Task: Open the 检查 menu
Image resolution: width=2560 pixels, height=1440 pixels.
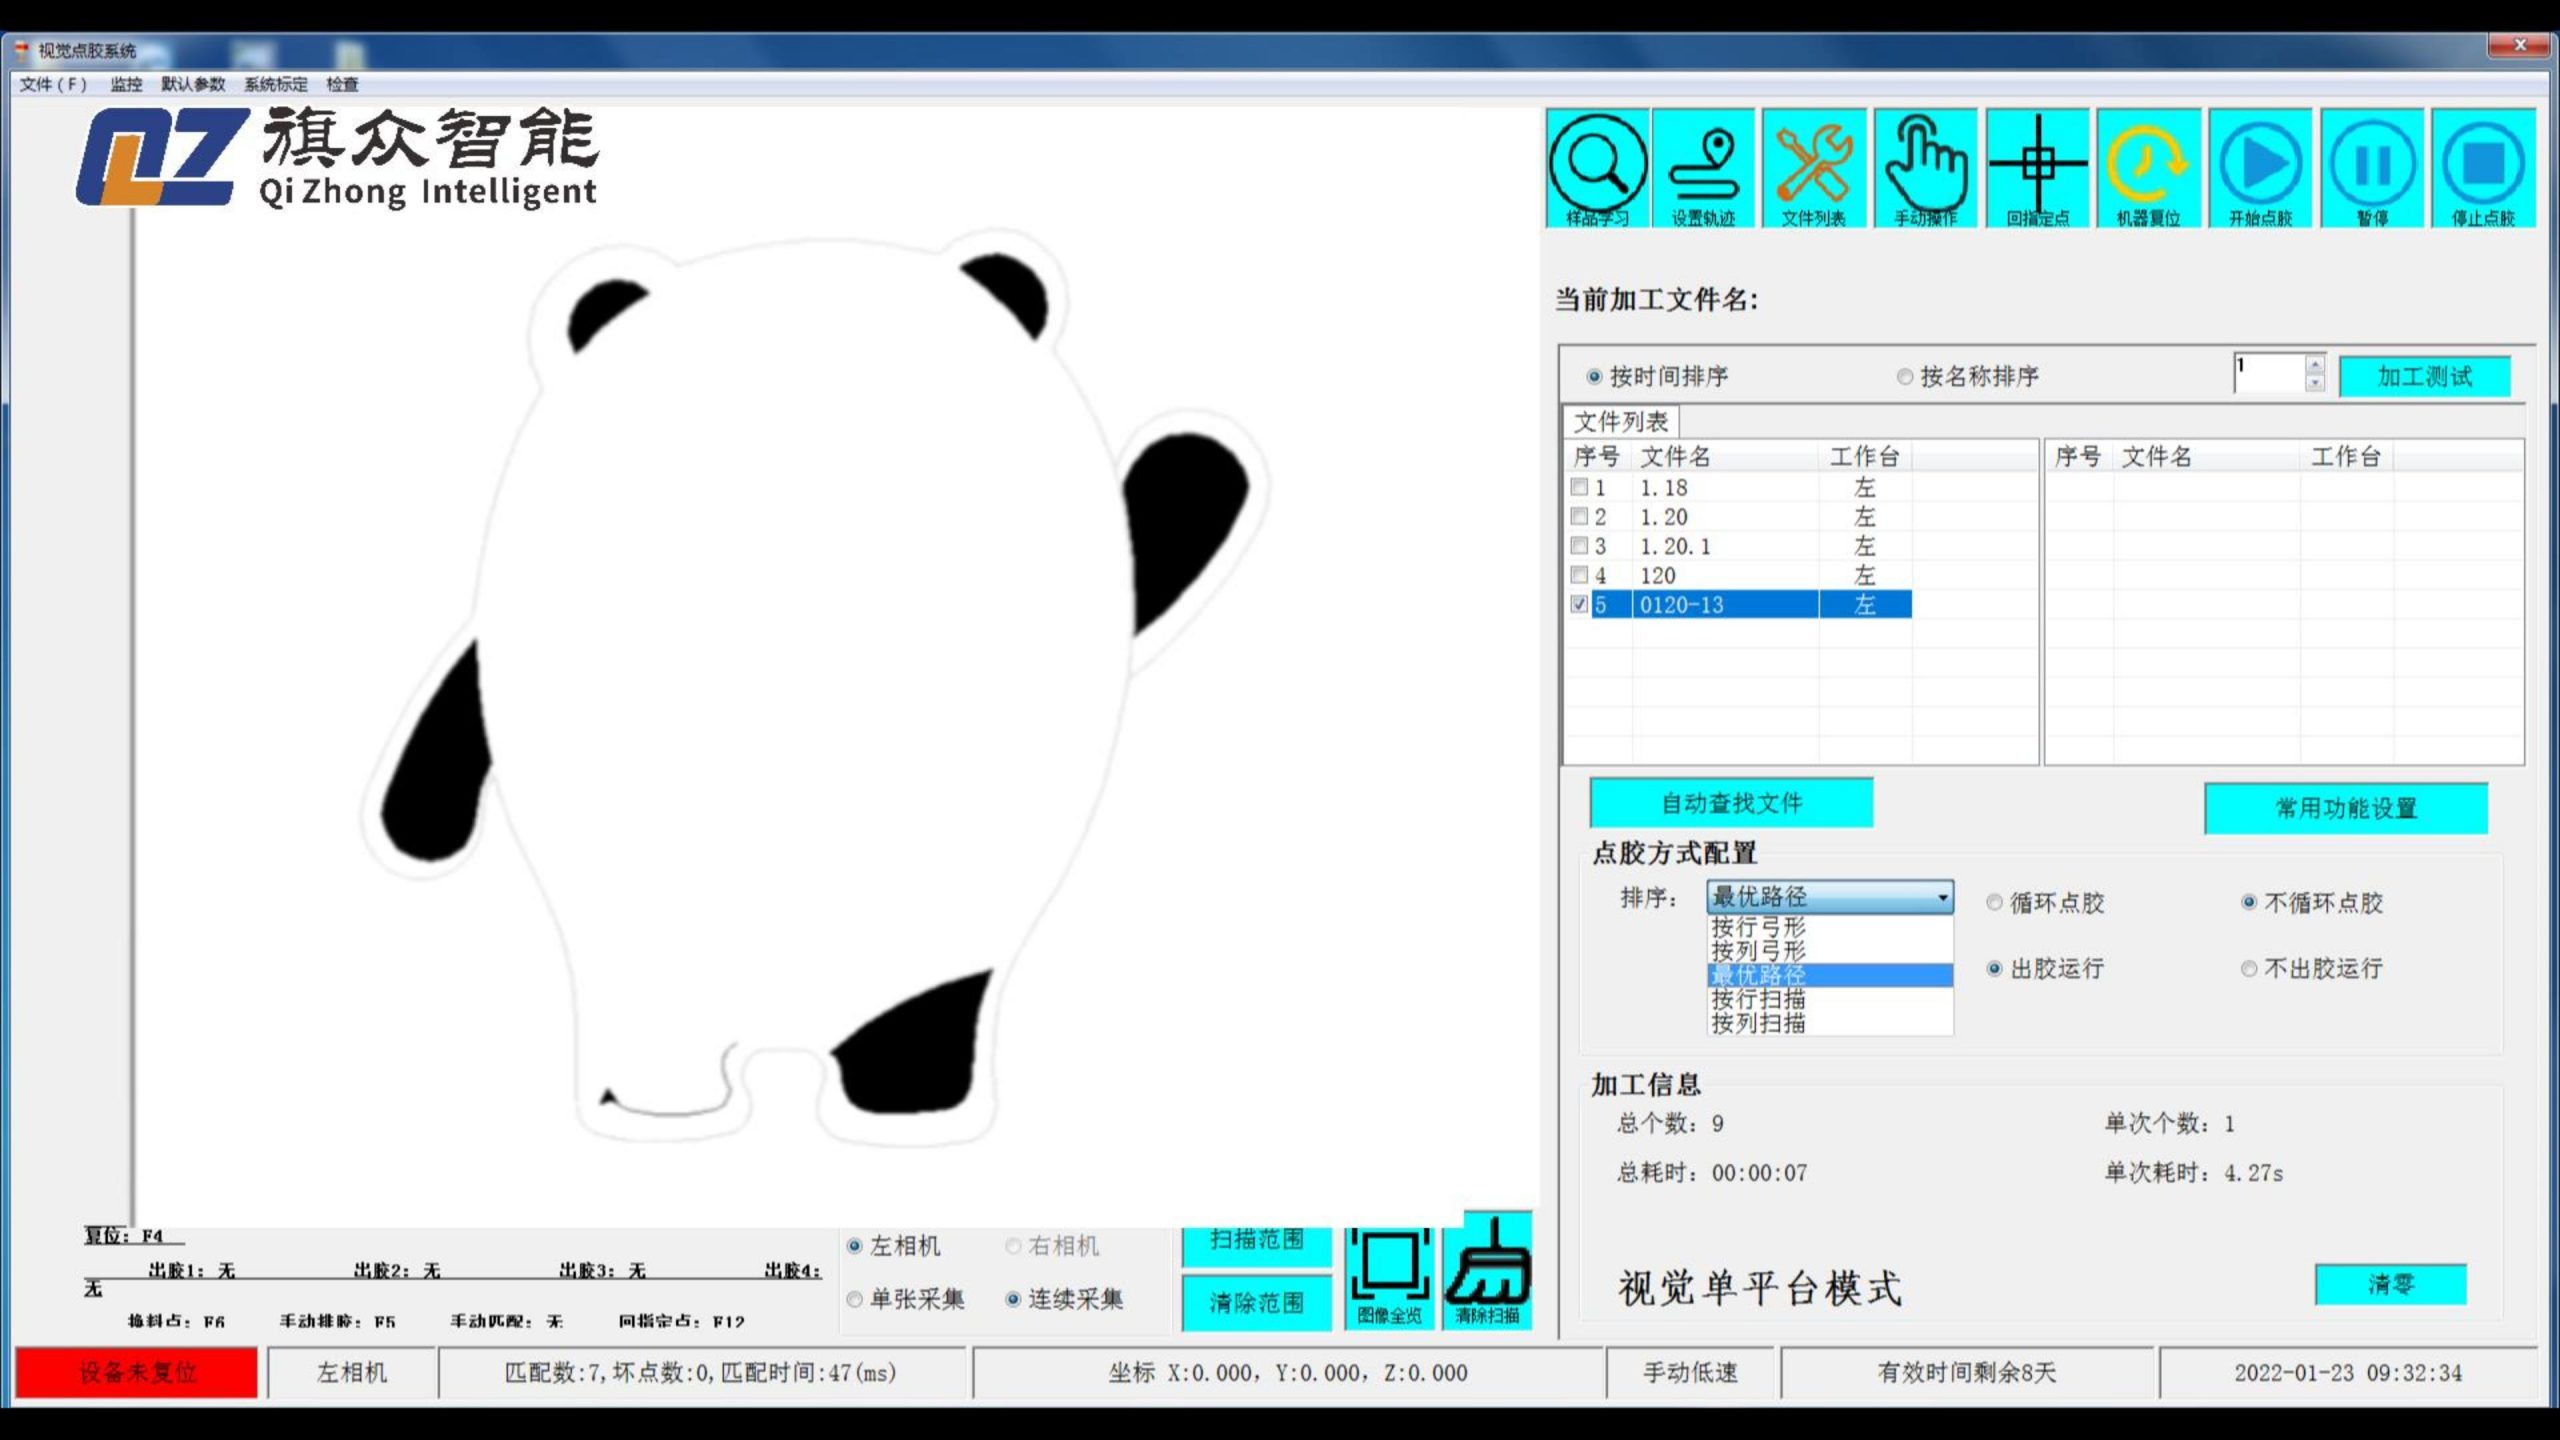Action: [x=342, y=84]
